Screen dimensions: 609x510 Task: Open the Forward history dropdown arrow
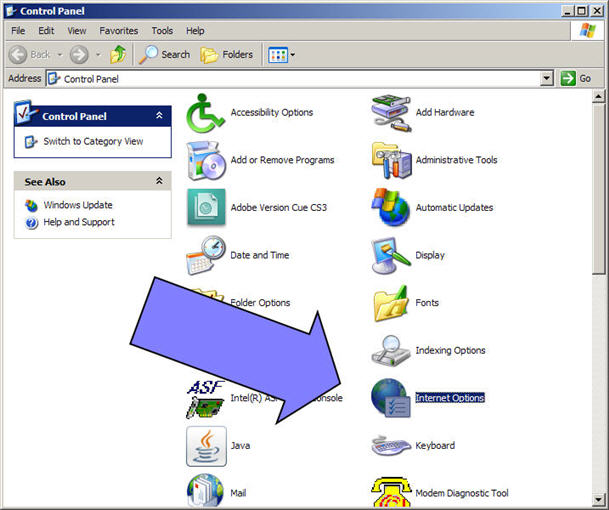(x=98, y=55)
